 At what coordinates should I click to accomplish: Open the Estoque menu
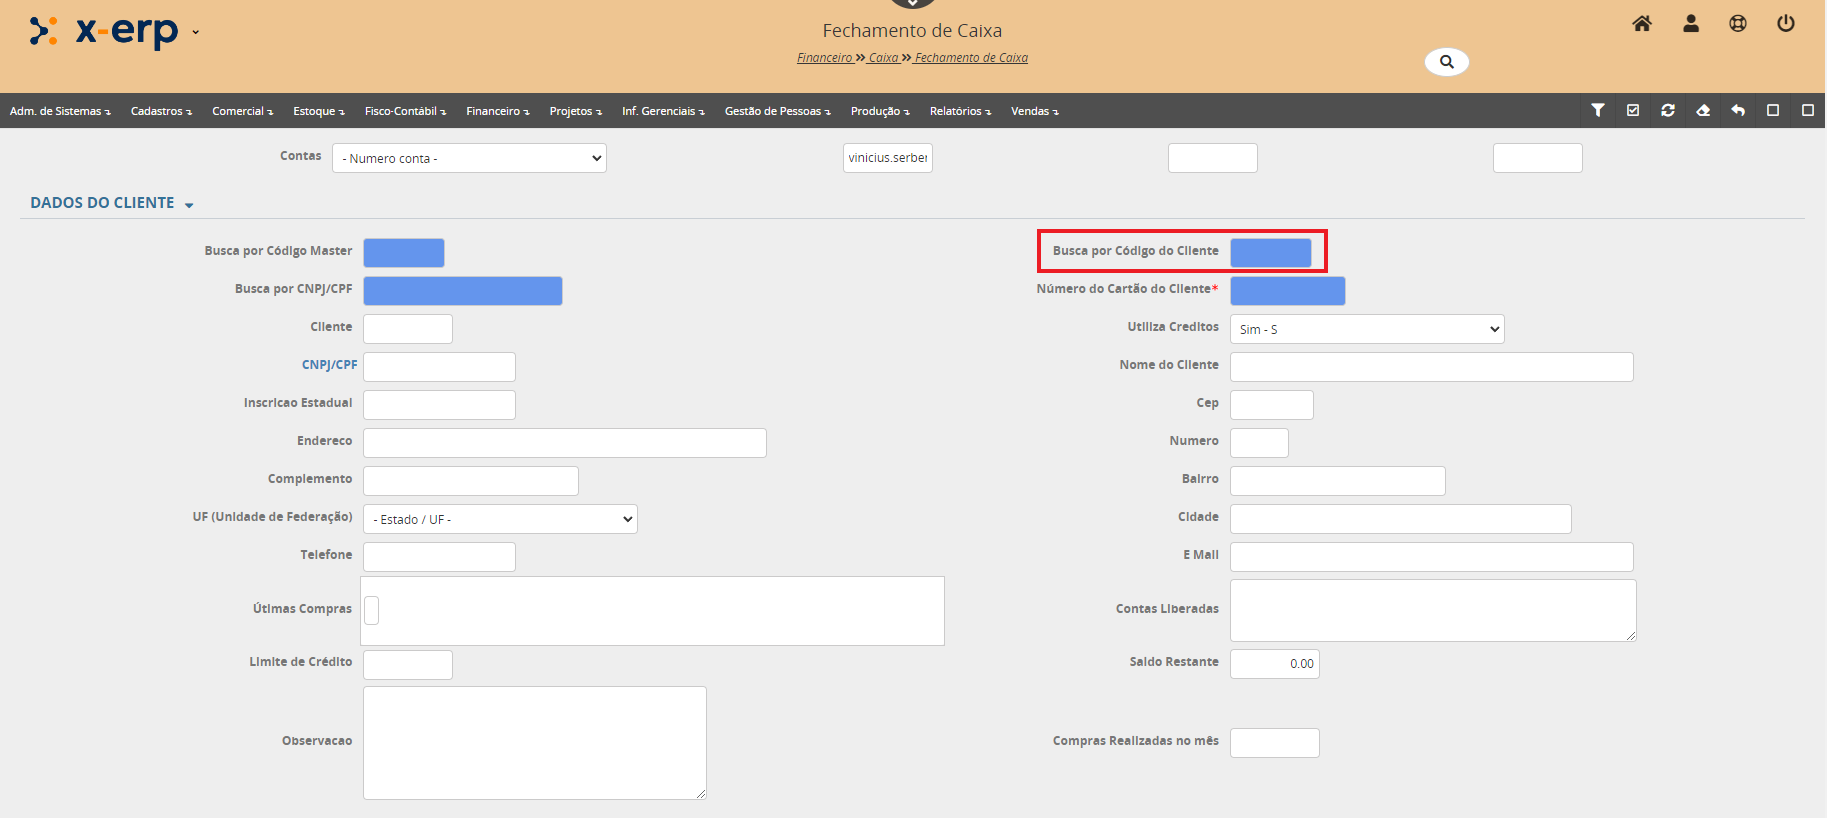(318, 111)
